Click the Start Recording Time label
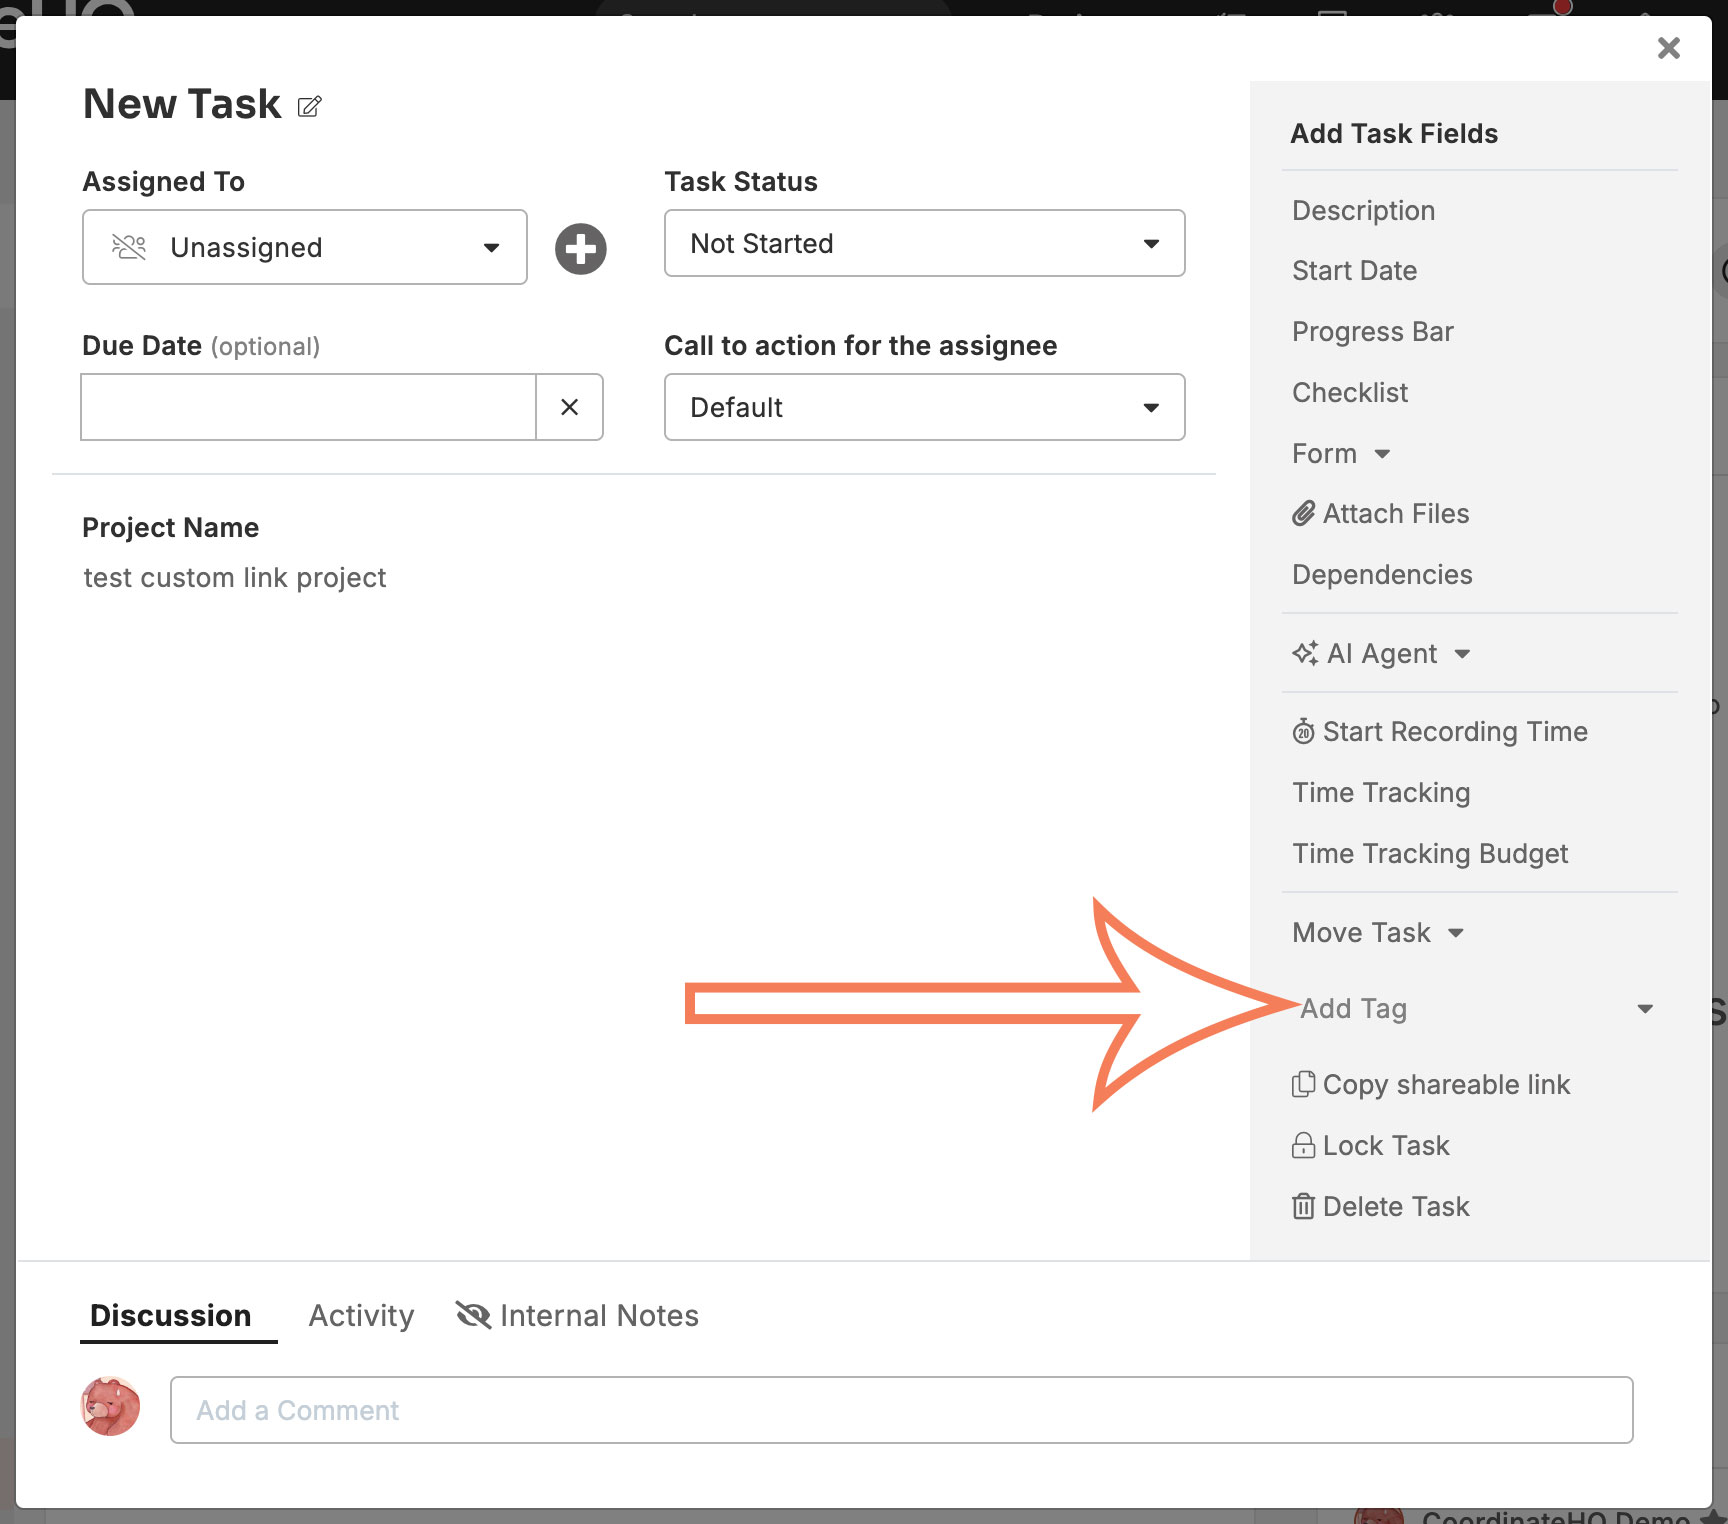The width and height of the screenshot is (1728, 1524). [x=1455, y=732]
